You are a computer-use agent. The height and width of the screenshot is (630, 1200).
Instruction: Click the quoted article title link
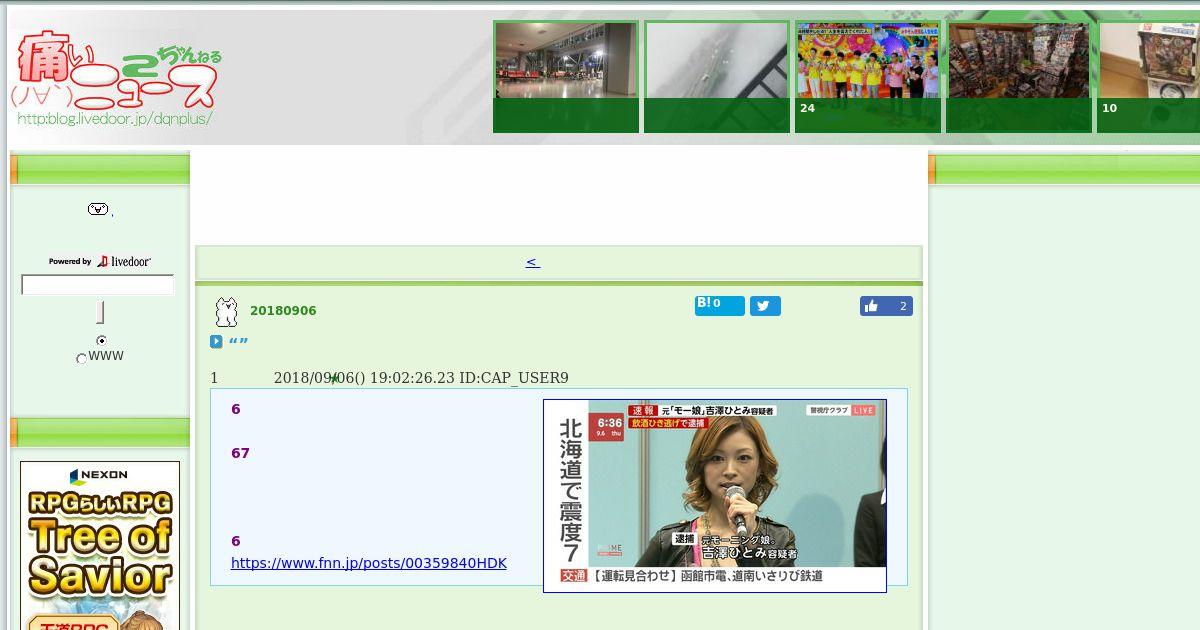238,342
